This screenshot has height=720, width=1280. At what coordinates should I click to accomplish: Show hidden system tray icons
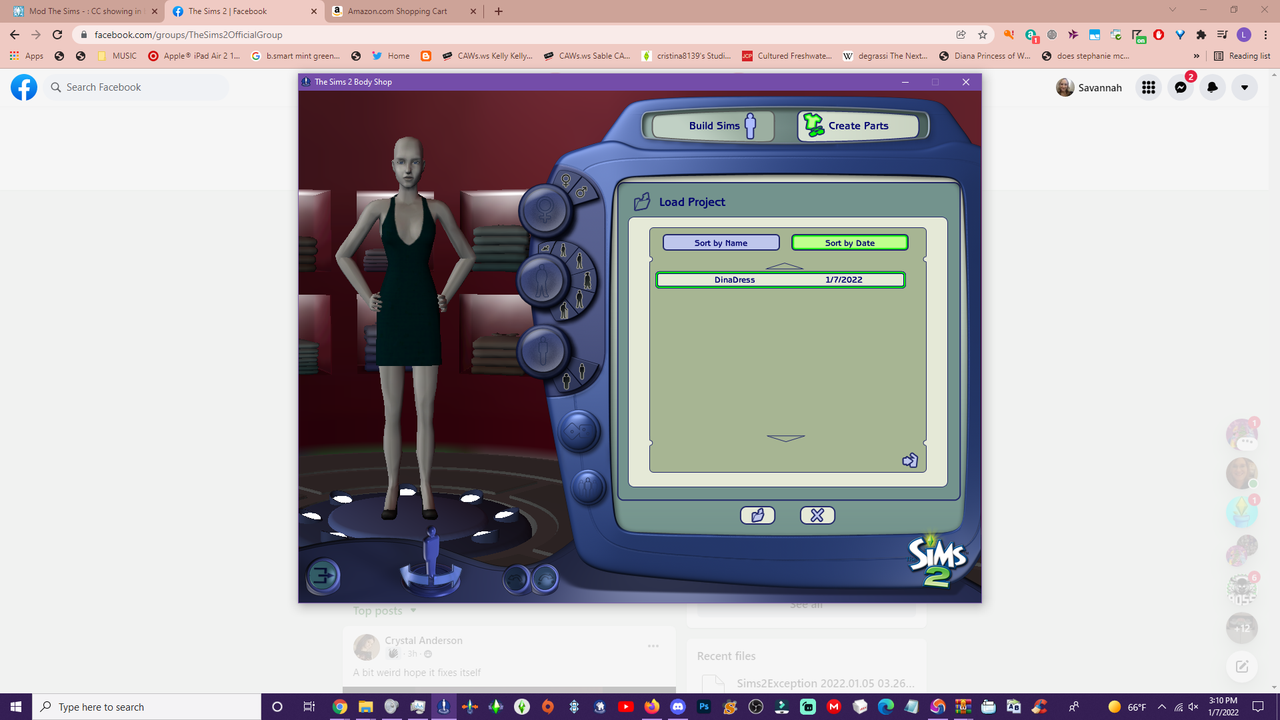(1160, 706)
